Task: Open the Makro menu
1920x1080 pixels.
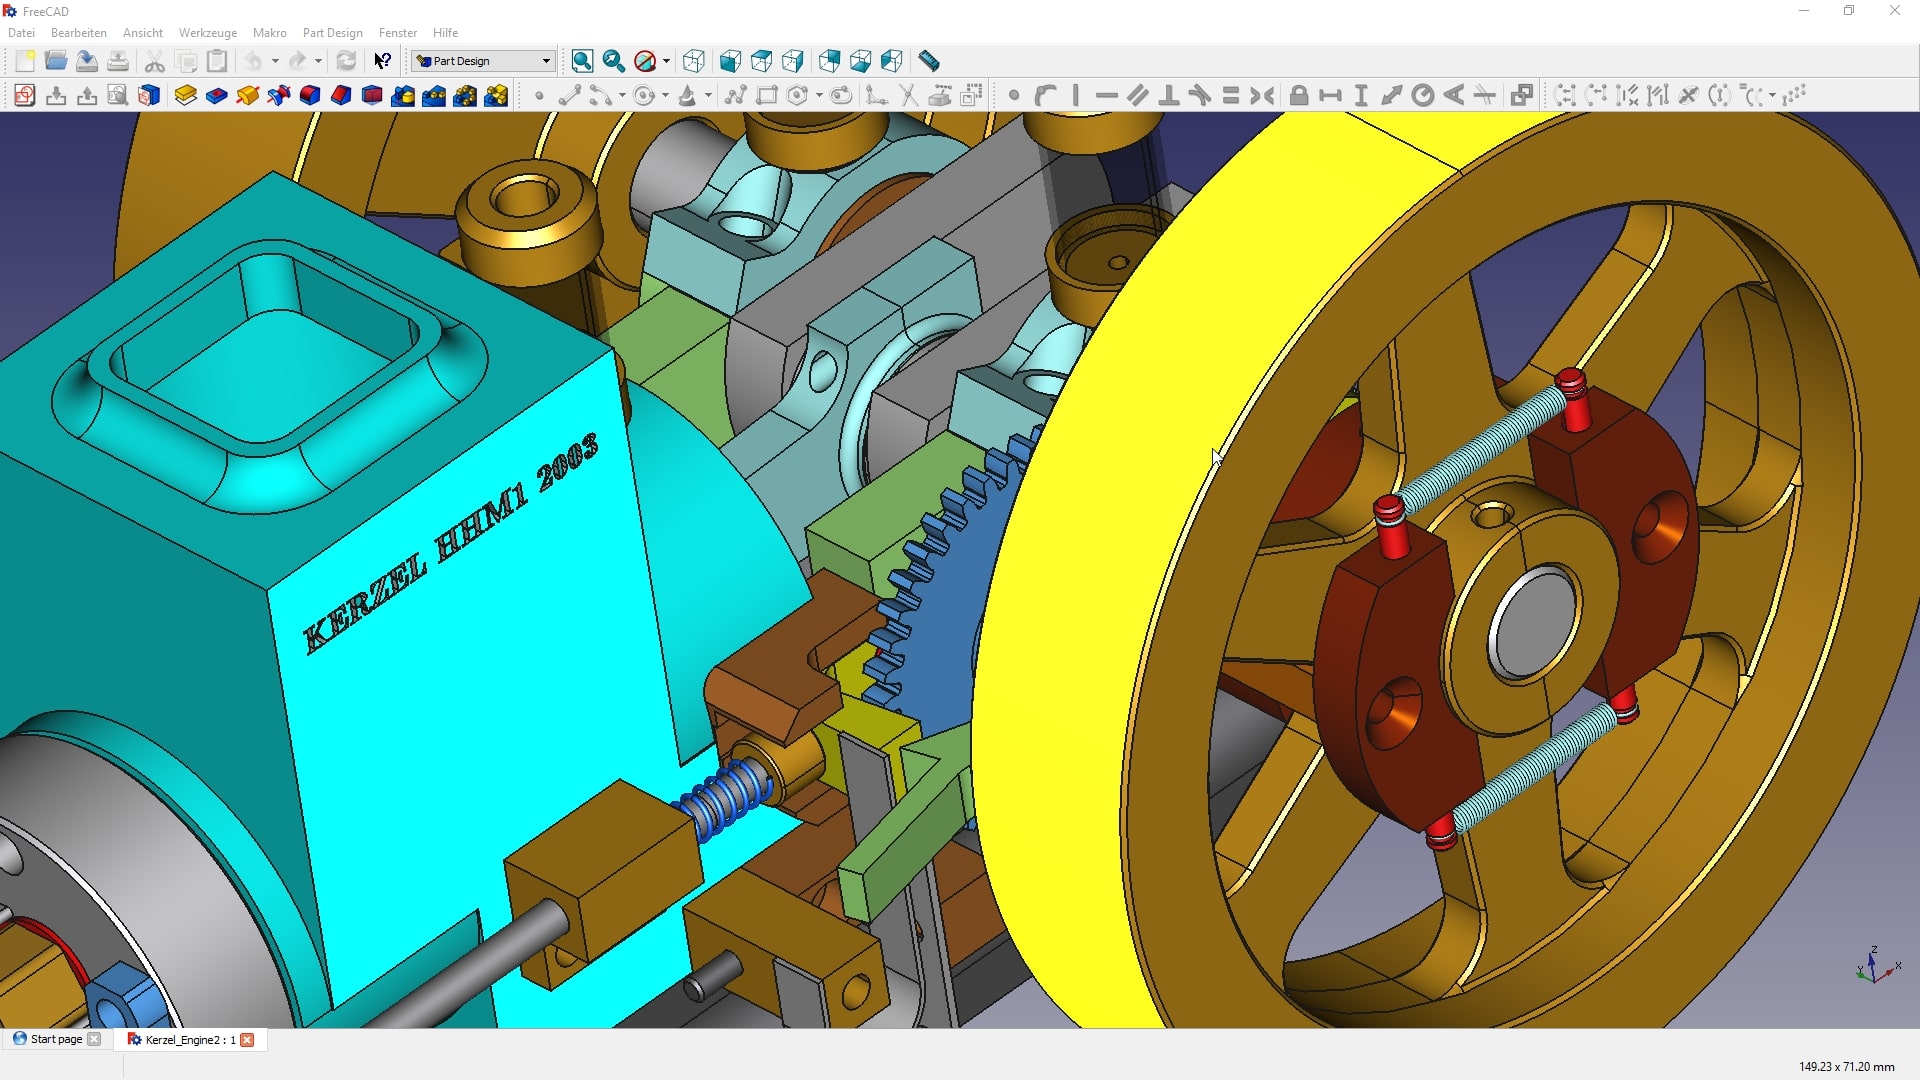Action: pos(269,33)
